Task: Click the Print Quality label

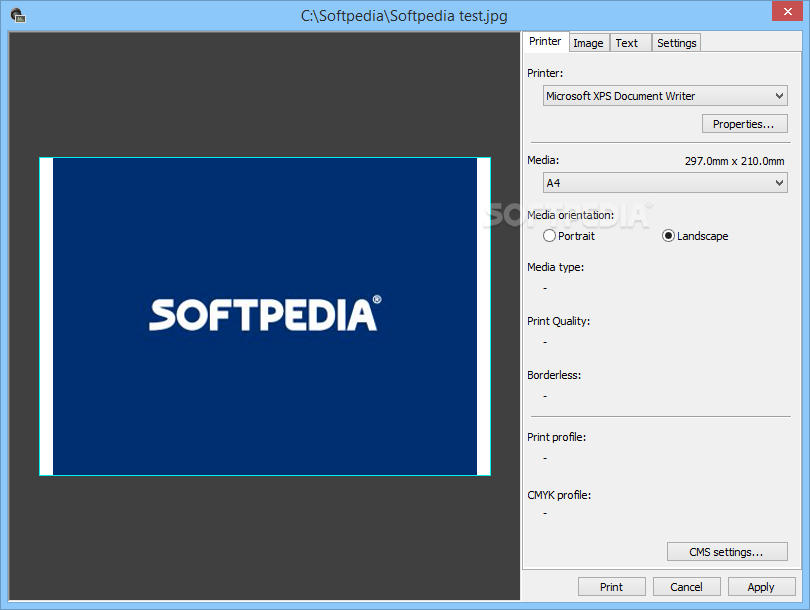Action: (x=558, y=321)
